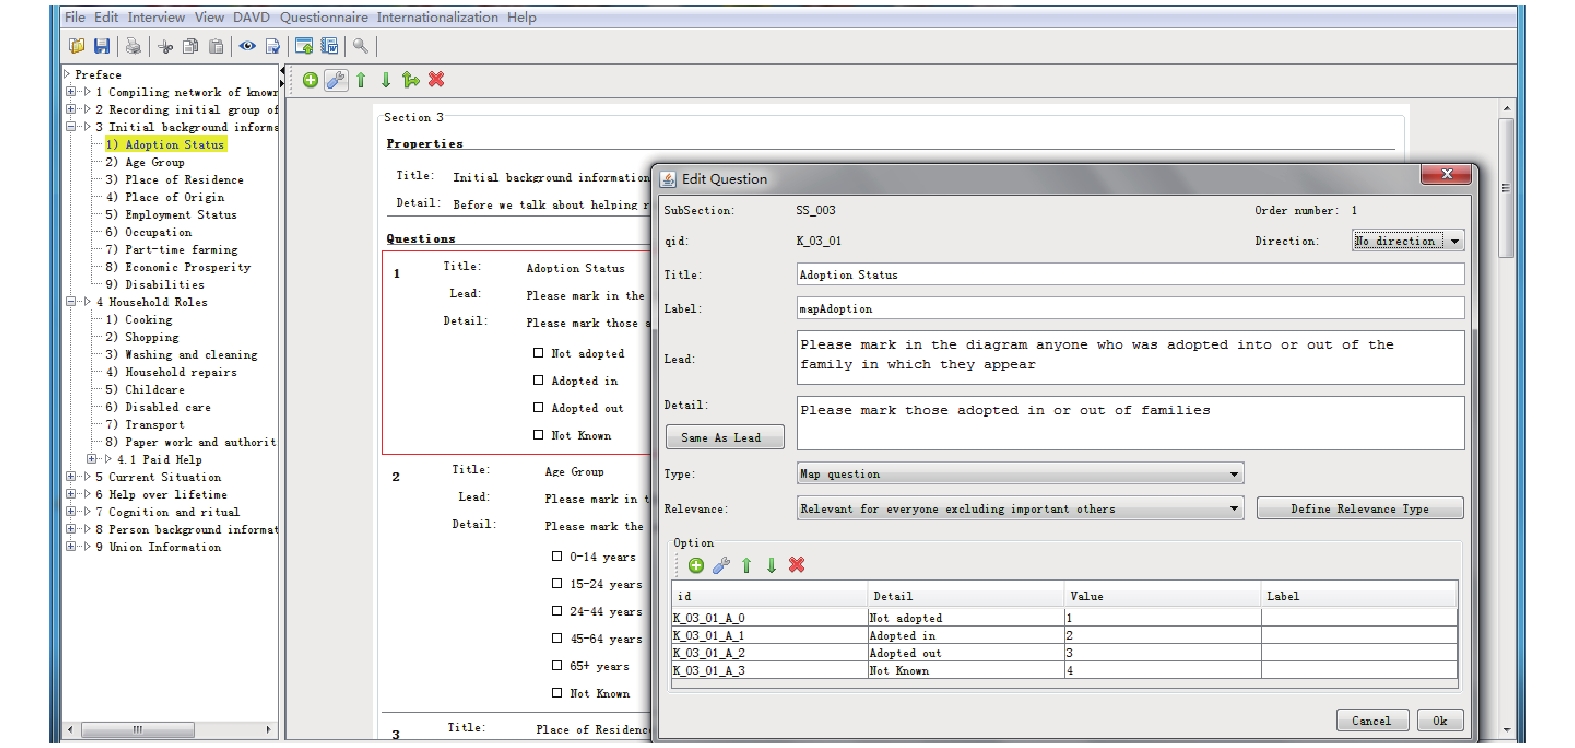Click the Lead text area in the dialog

pyautogui.click(x=1130, y=357)
